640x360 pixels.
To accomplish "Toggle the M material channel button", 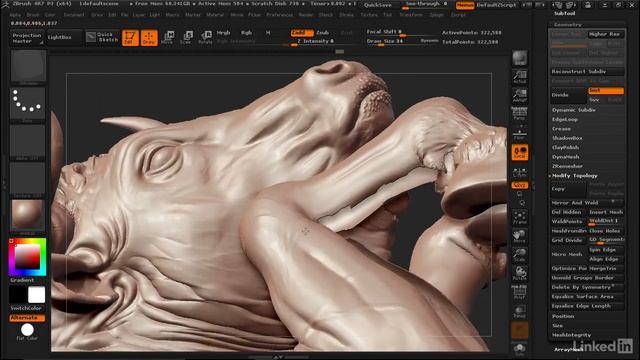I will click(268, 33).
